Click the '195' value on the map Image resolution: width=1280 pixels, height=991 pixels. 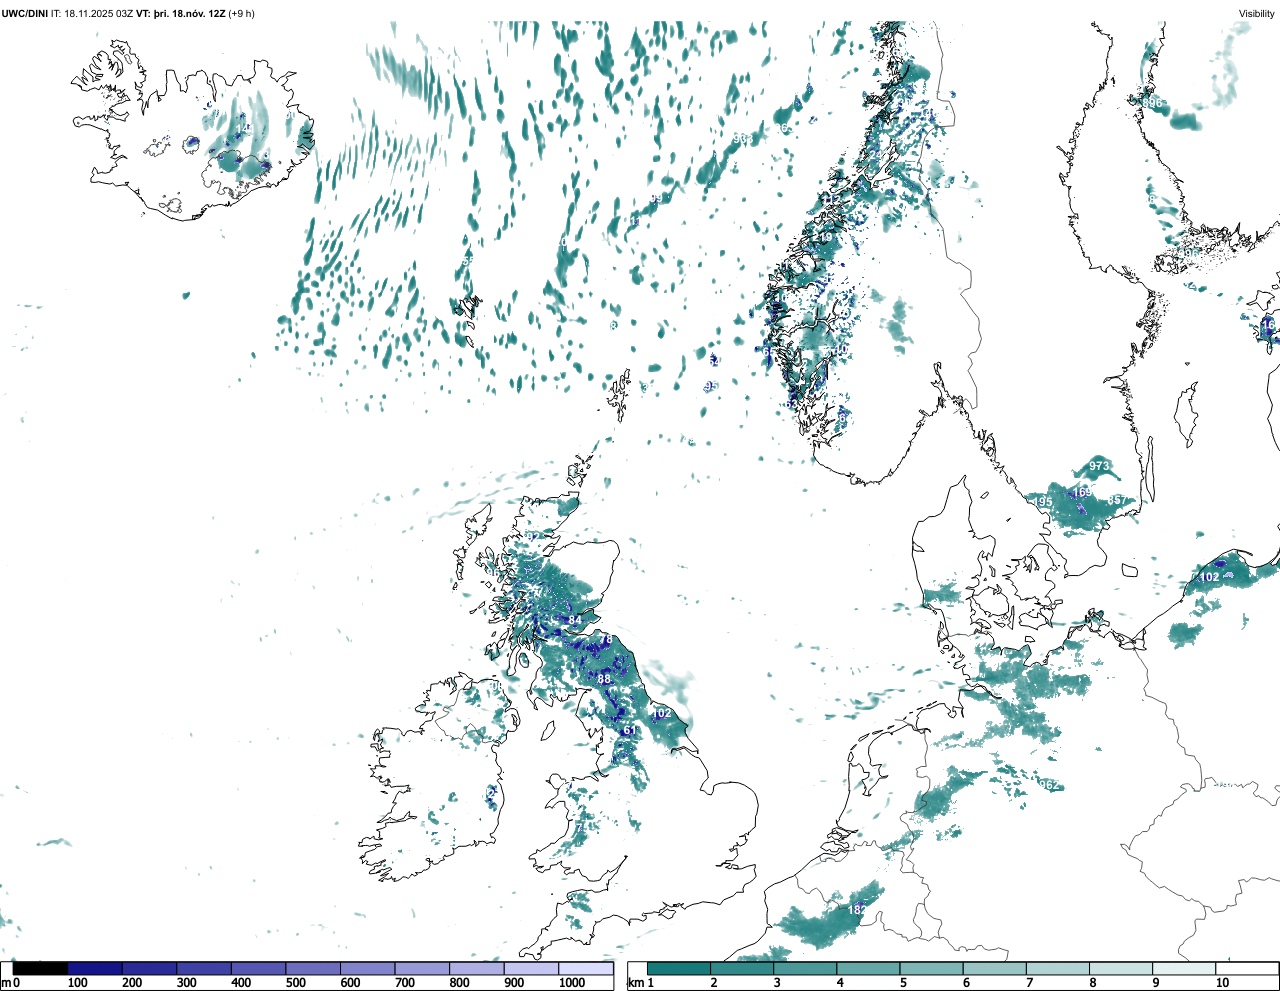pyautogui.click(x=1042, y=502)
